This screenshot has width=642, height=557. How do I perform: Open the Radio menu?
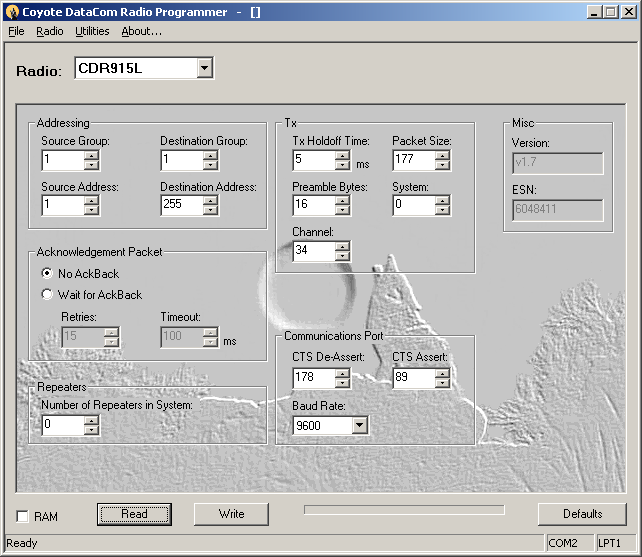point(50,32)
